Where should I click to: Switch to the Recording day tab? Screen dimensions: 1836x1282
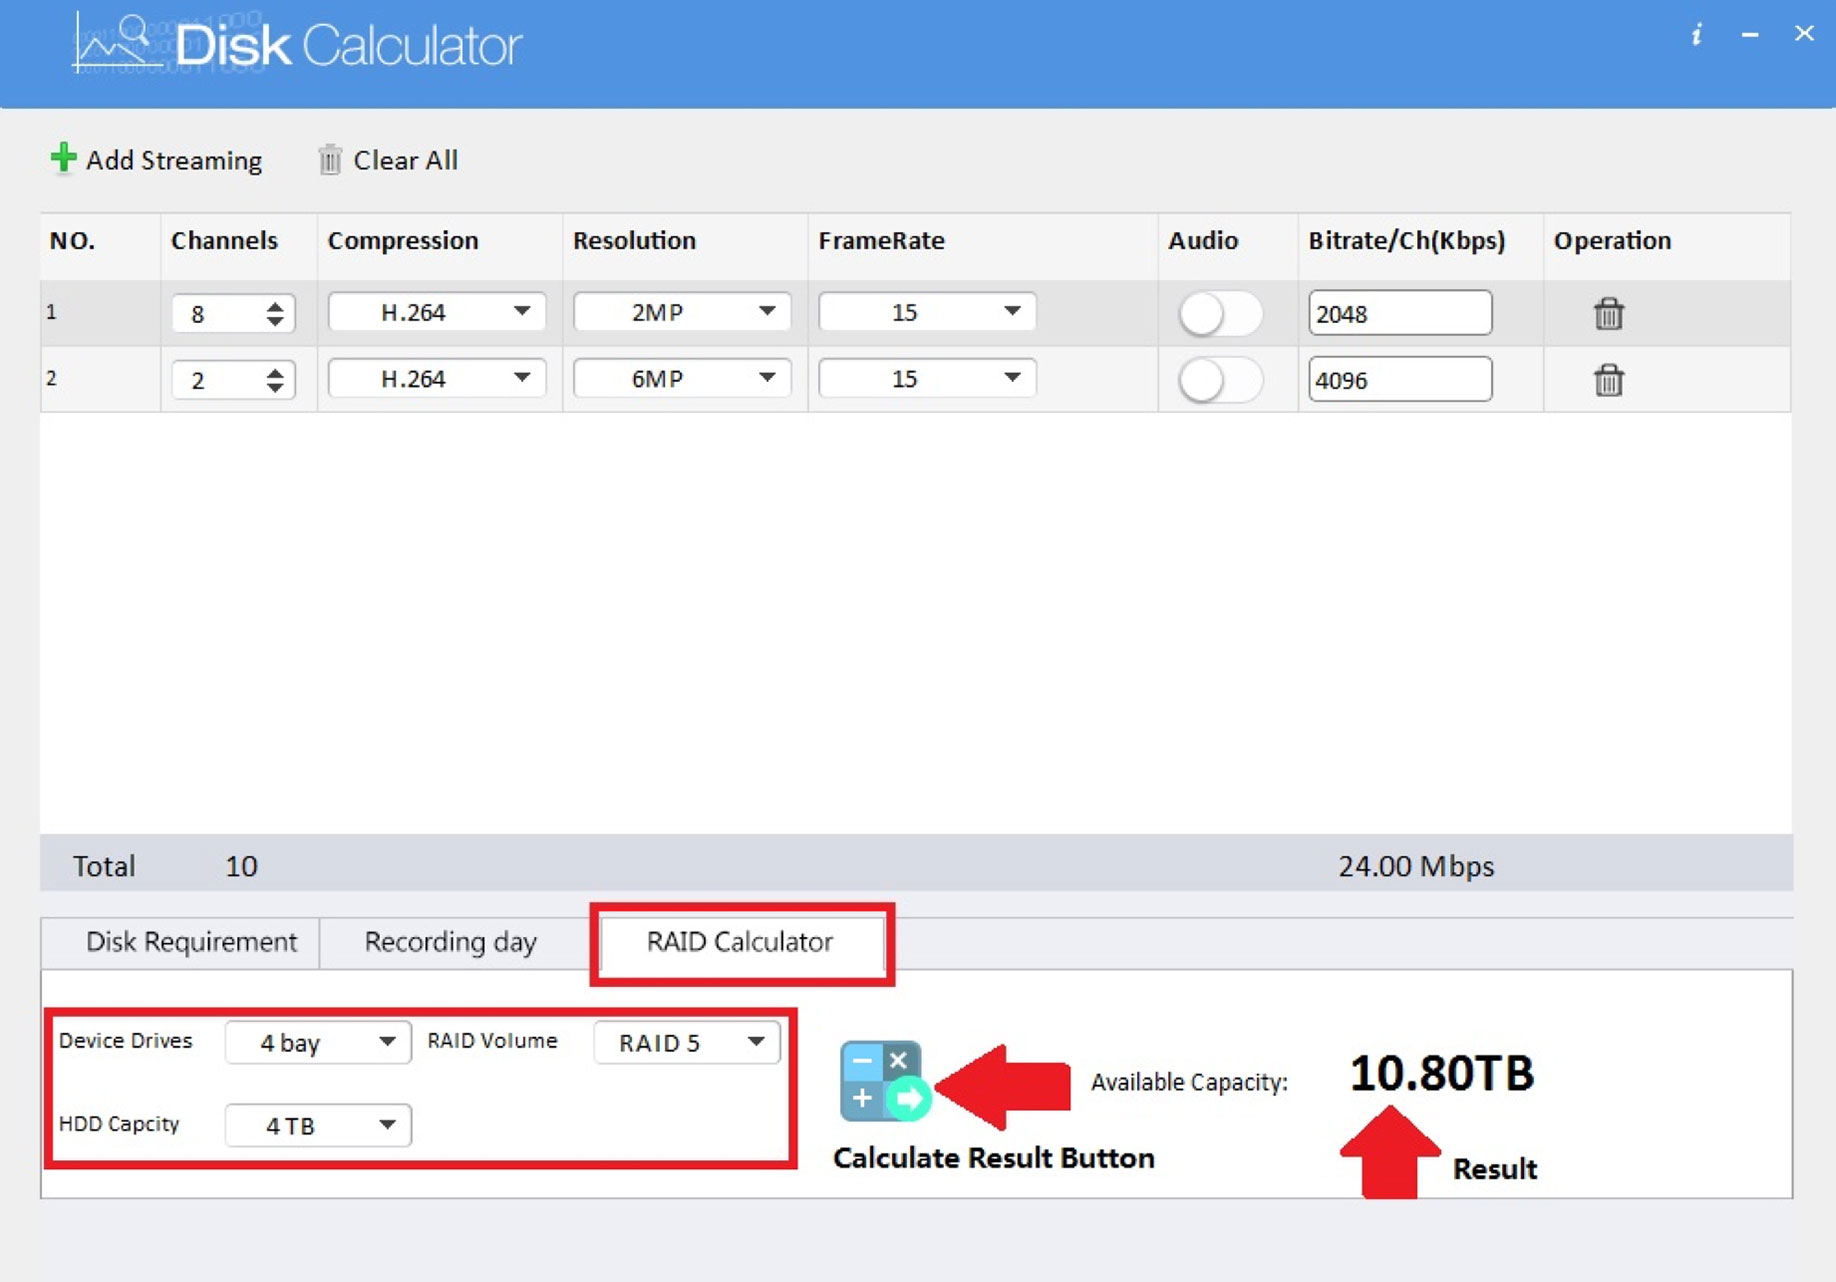click(450, 942)
